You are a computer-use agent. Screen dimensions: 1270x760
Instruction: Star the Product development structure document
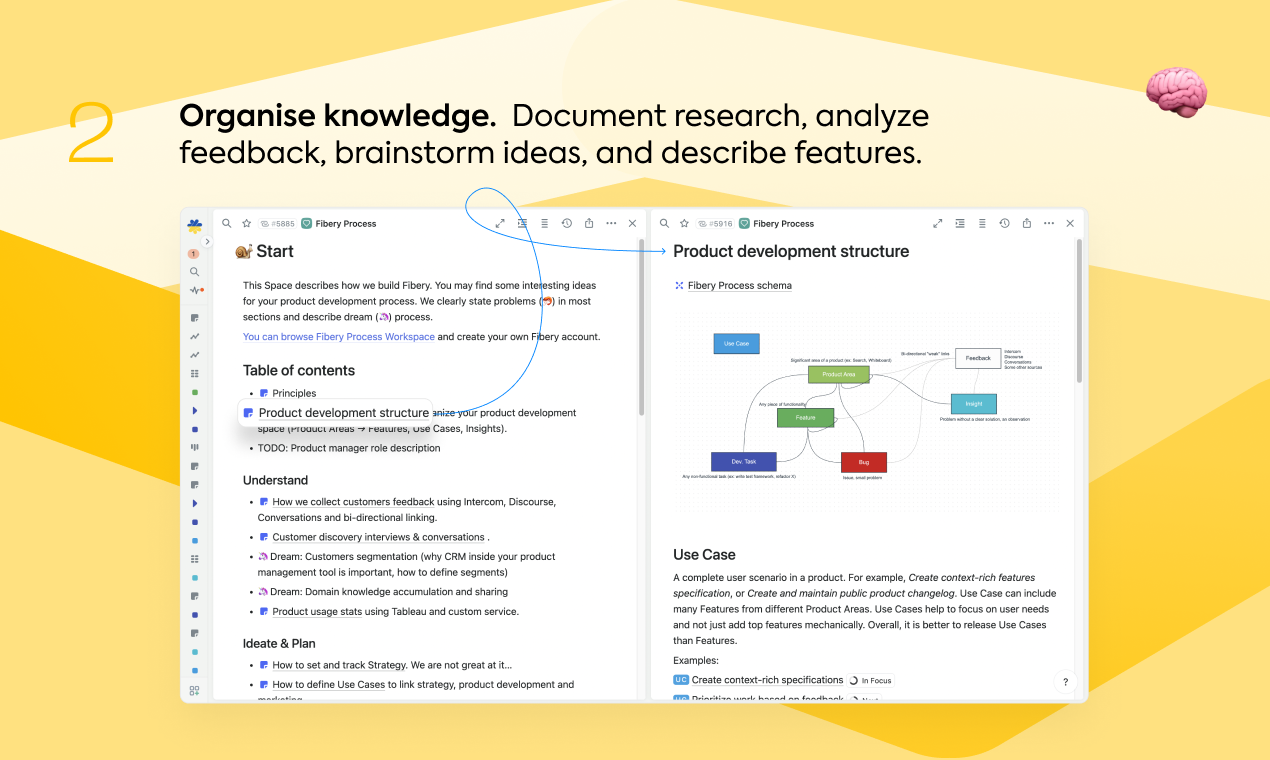[684, 224]
